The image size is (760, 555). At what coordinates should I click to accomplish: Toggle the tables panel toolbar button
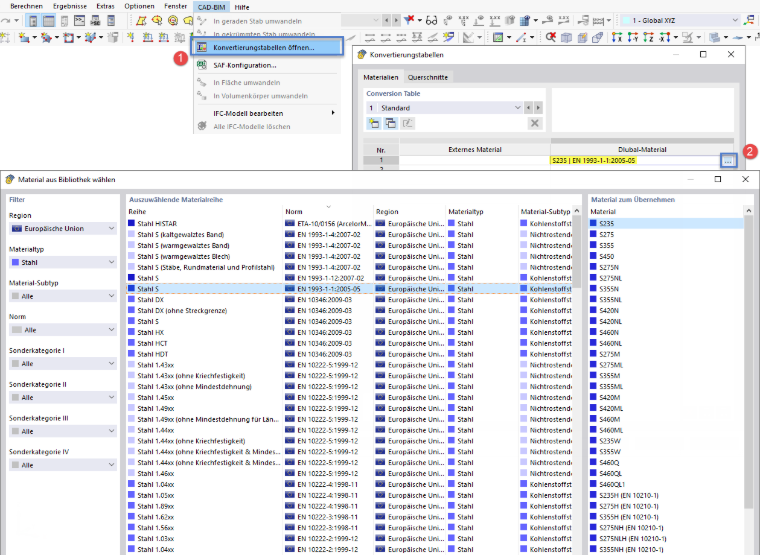click(x=48, y=21)
